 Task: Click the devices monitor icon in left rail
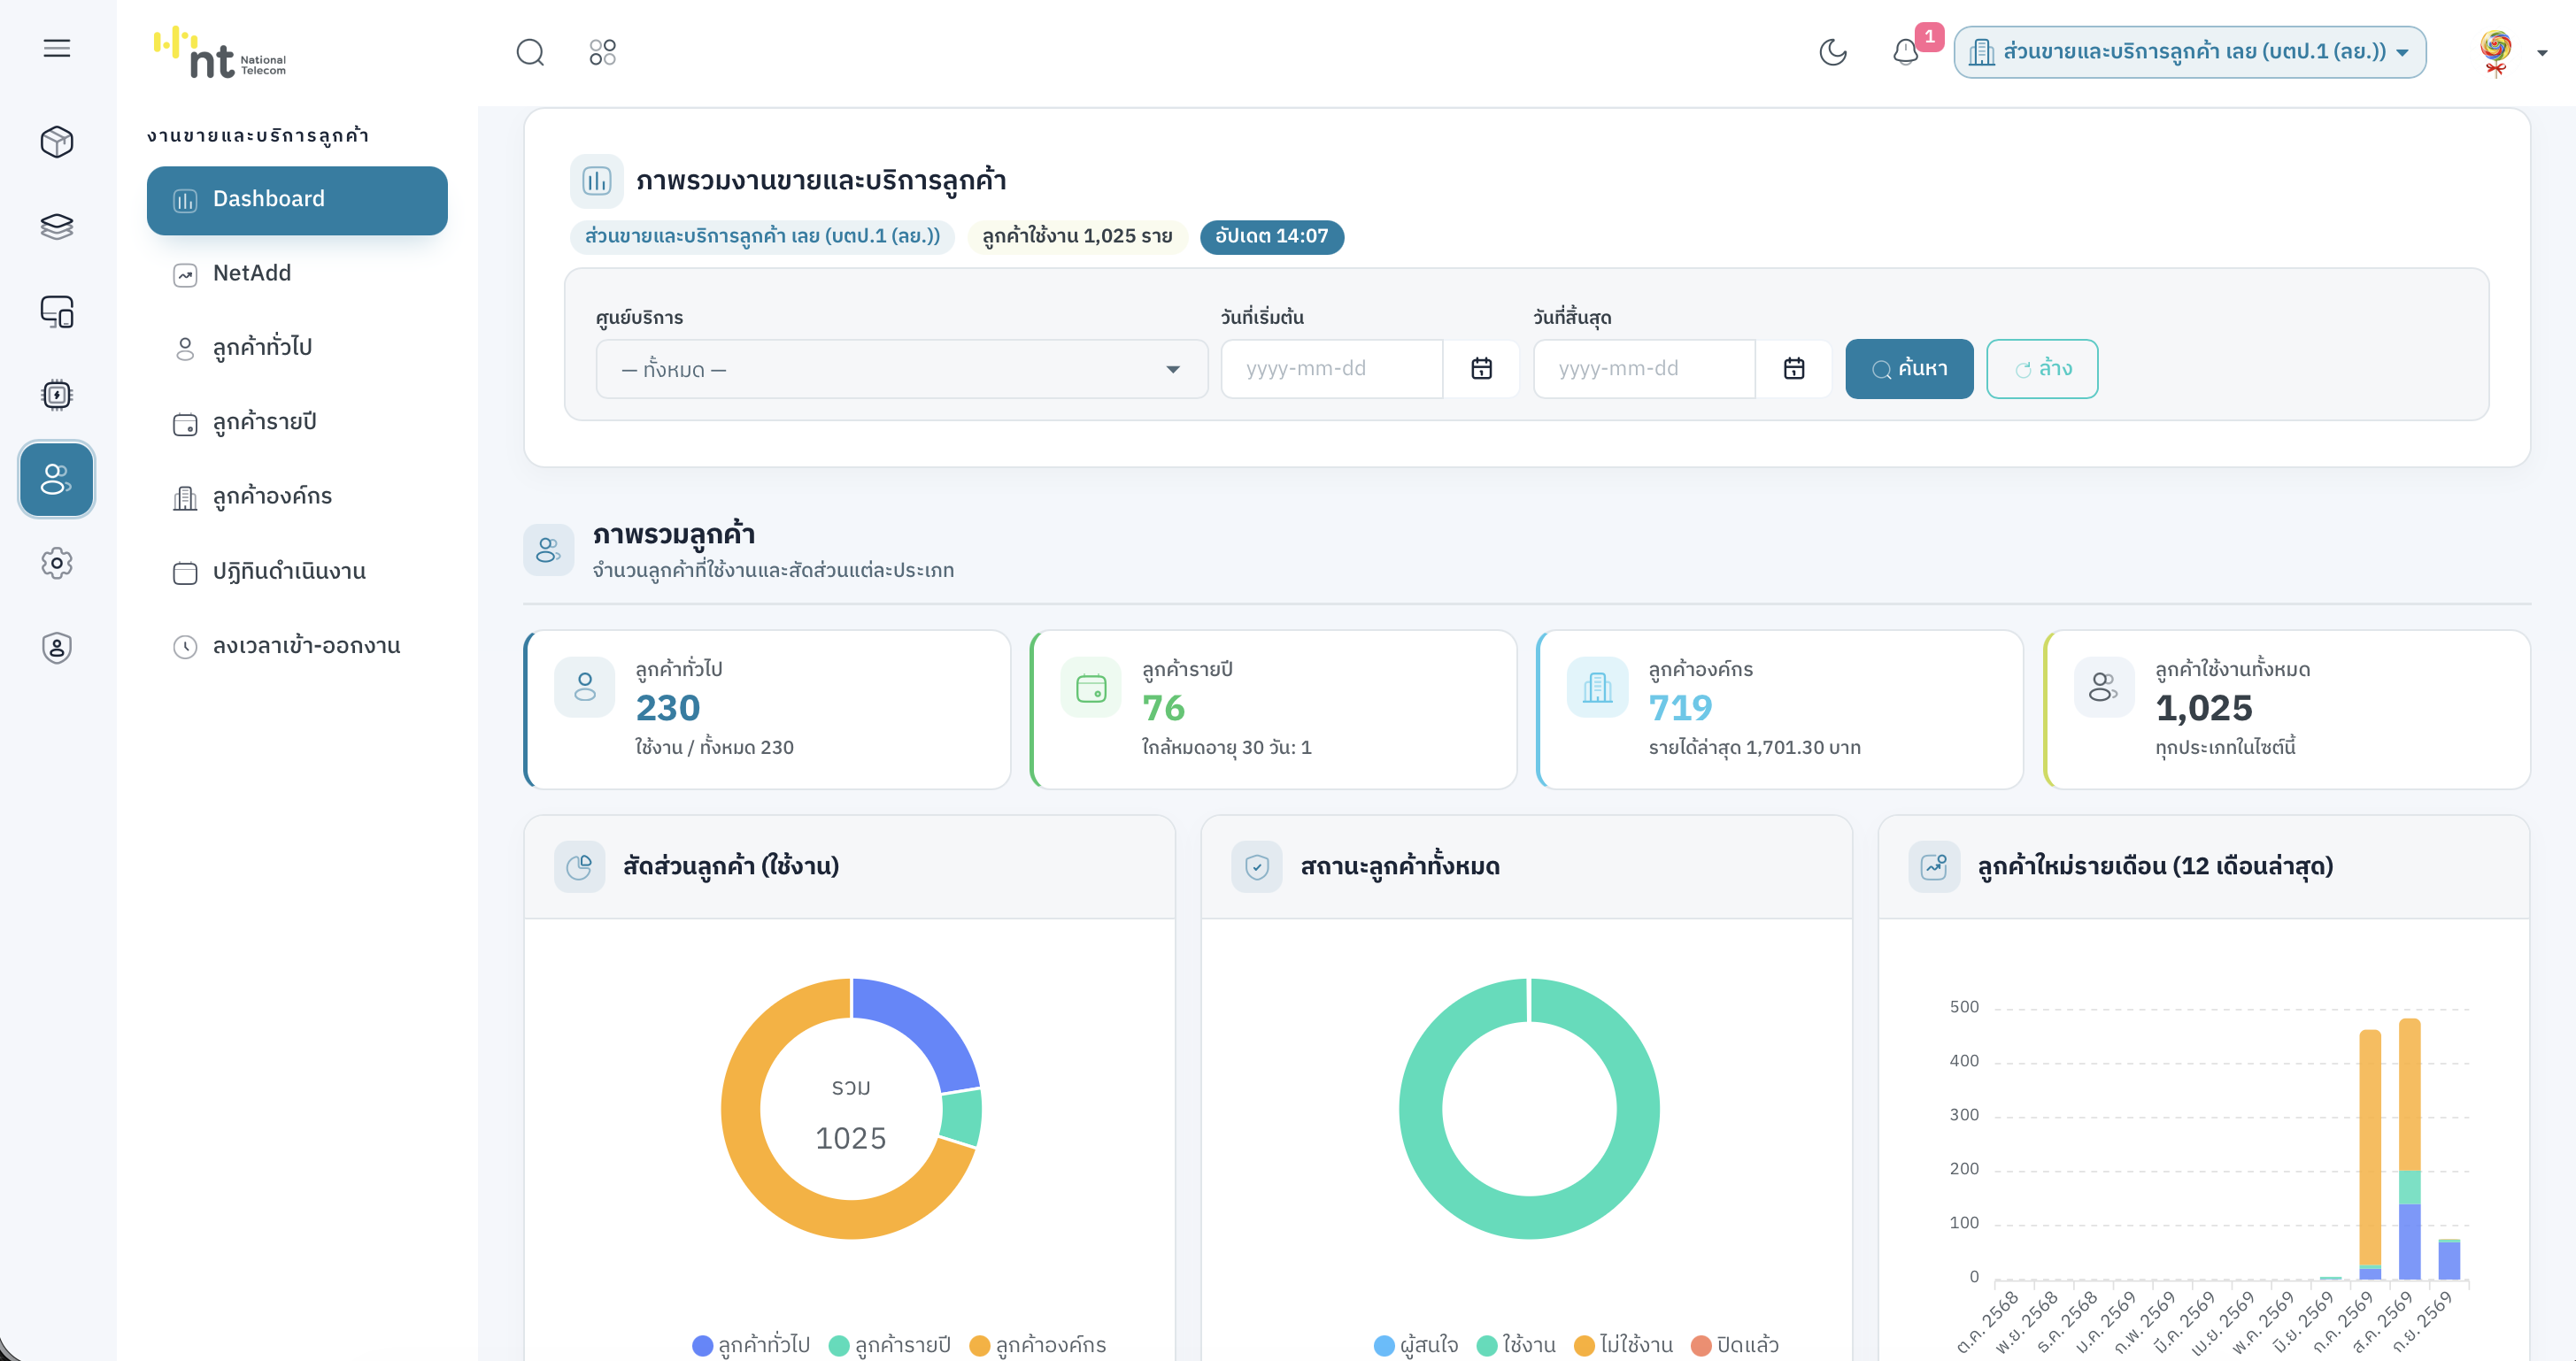click(x=57, y=311)
